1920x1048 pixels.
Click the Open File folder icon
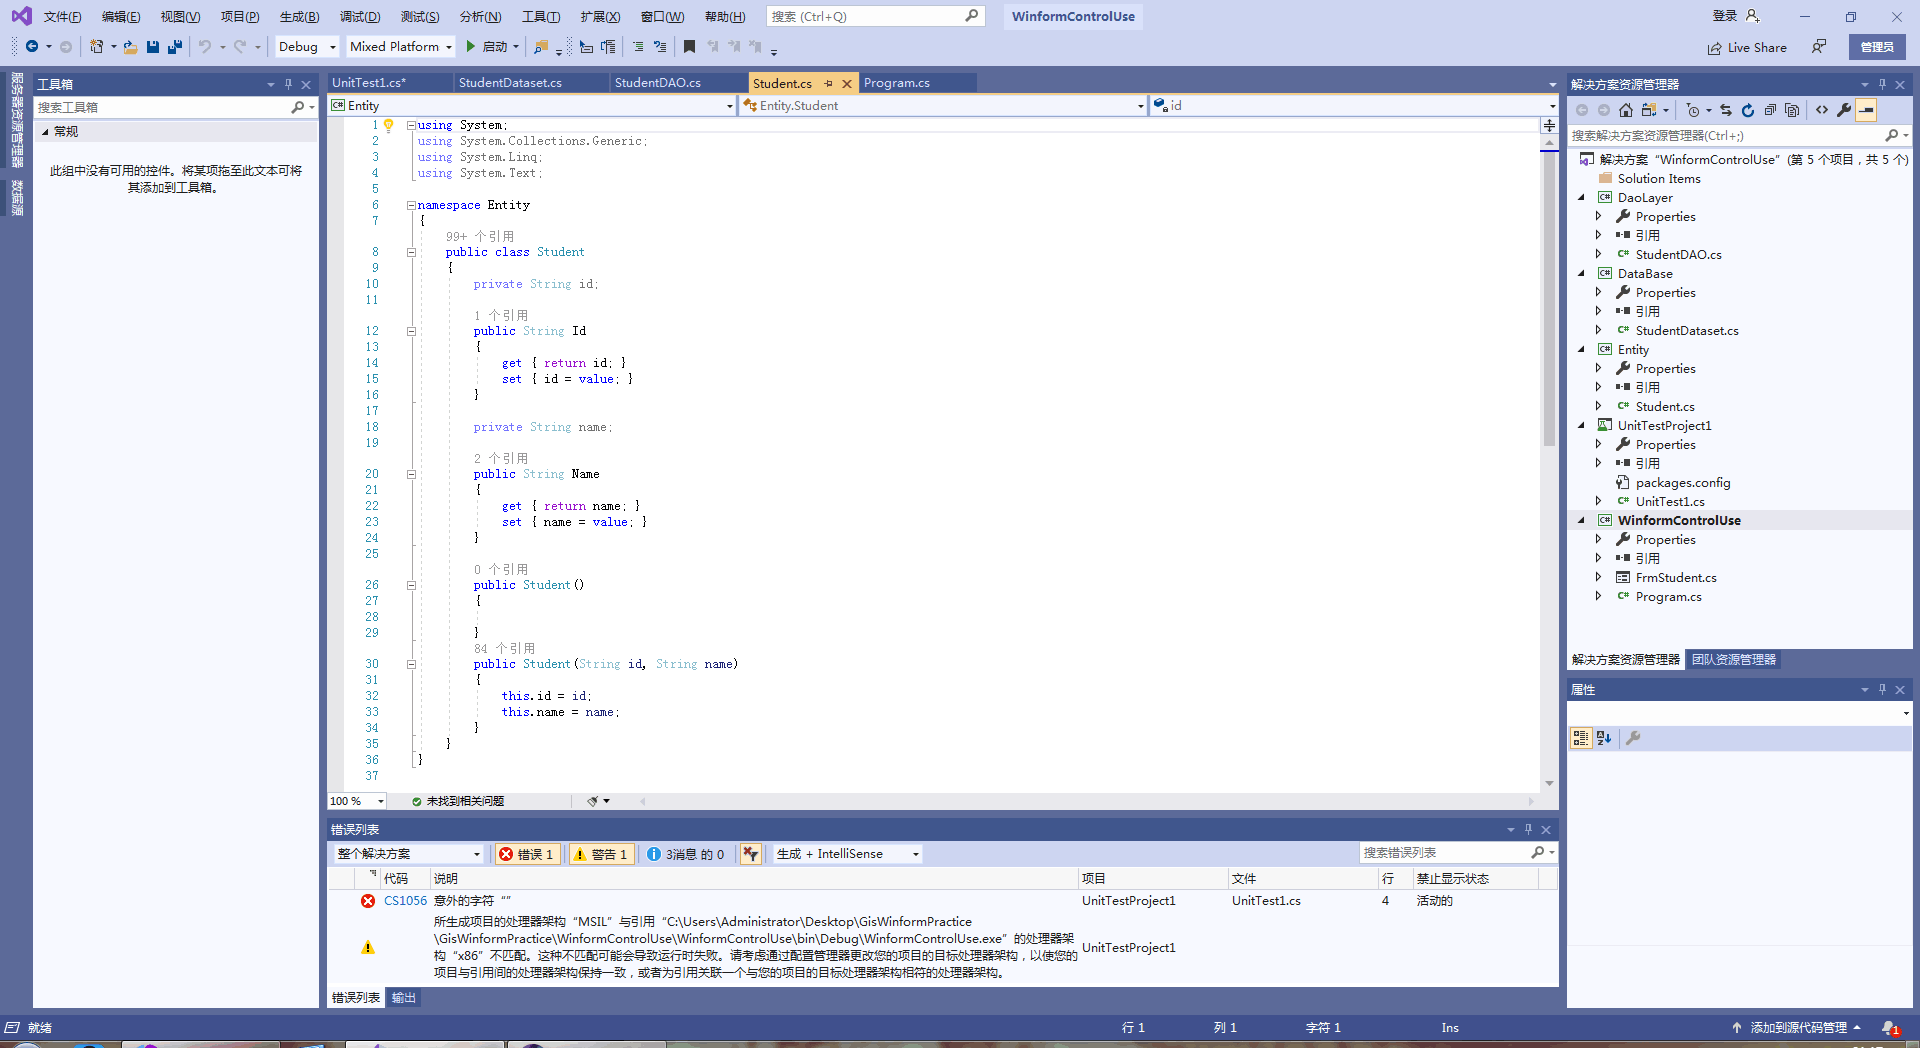(x=130, y=46)
